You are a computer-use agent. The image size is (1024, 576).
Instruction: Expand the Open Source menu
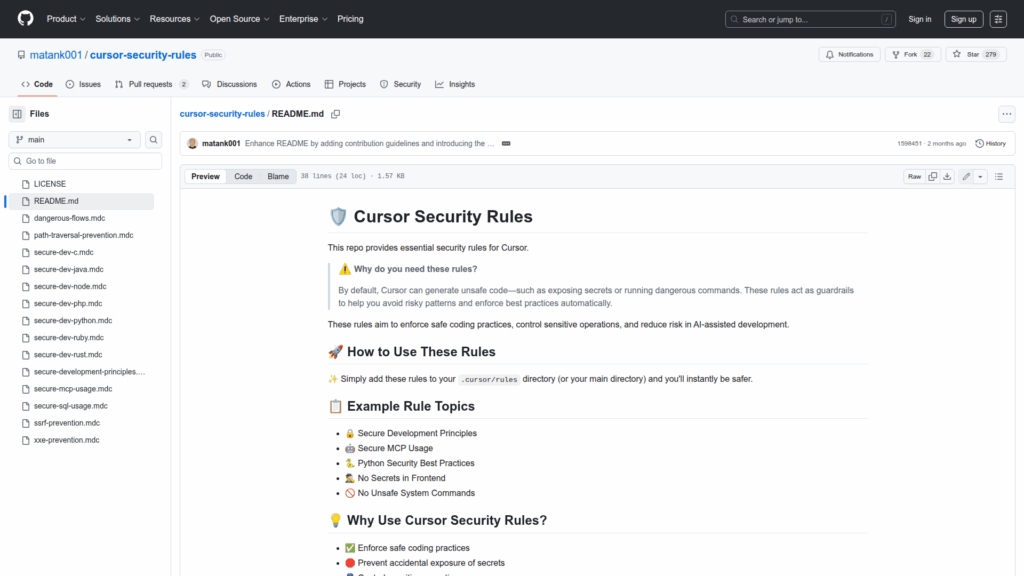pyautogui.click(x=239, y=19)
